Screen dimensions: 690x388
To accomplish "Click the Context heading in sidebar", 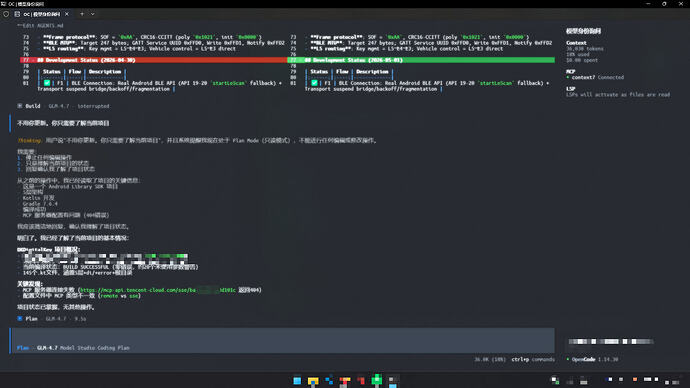I will [x=576, y=43].
